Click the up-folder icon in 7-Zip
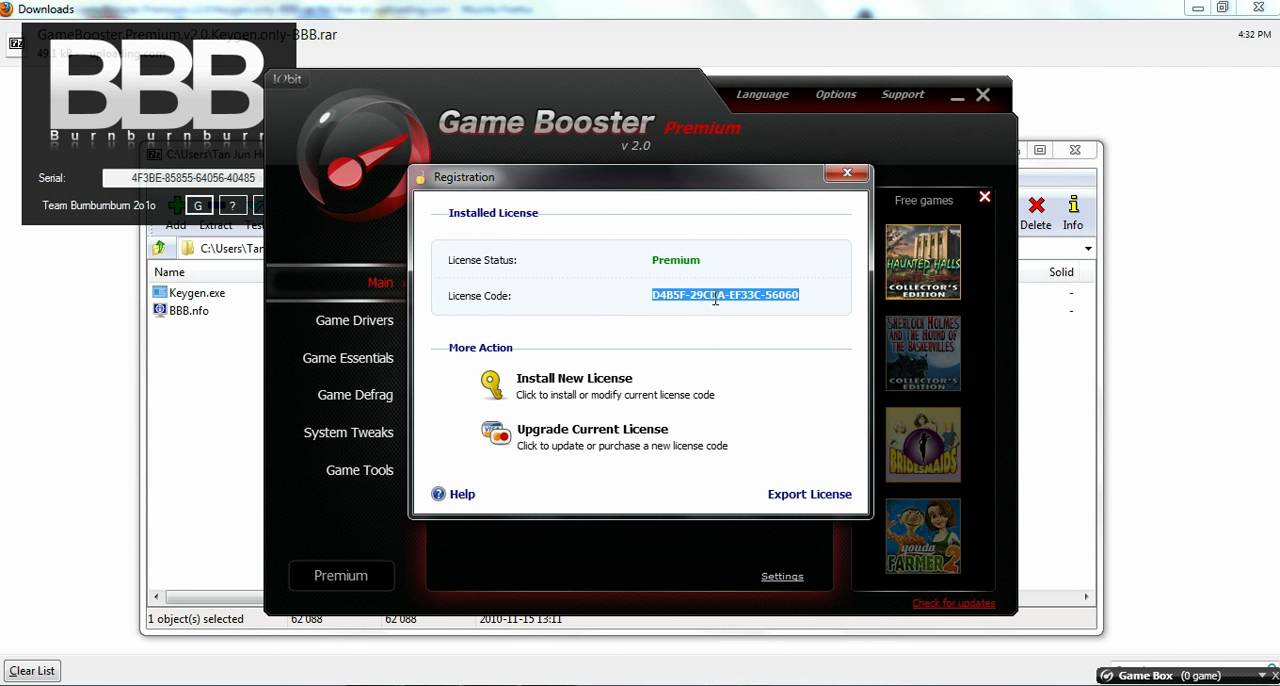The width and height of the screenshot is (1280, 686). tap(158, 248)
